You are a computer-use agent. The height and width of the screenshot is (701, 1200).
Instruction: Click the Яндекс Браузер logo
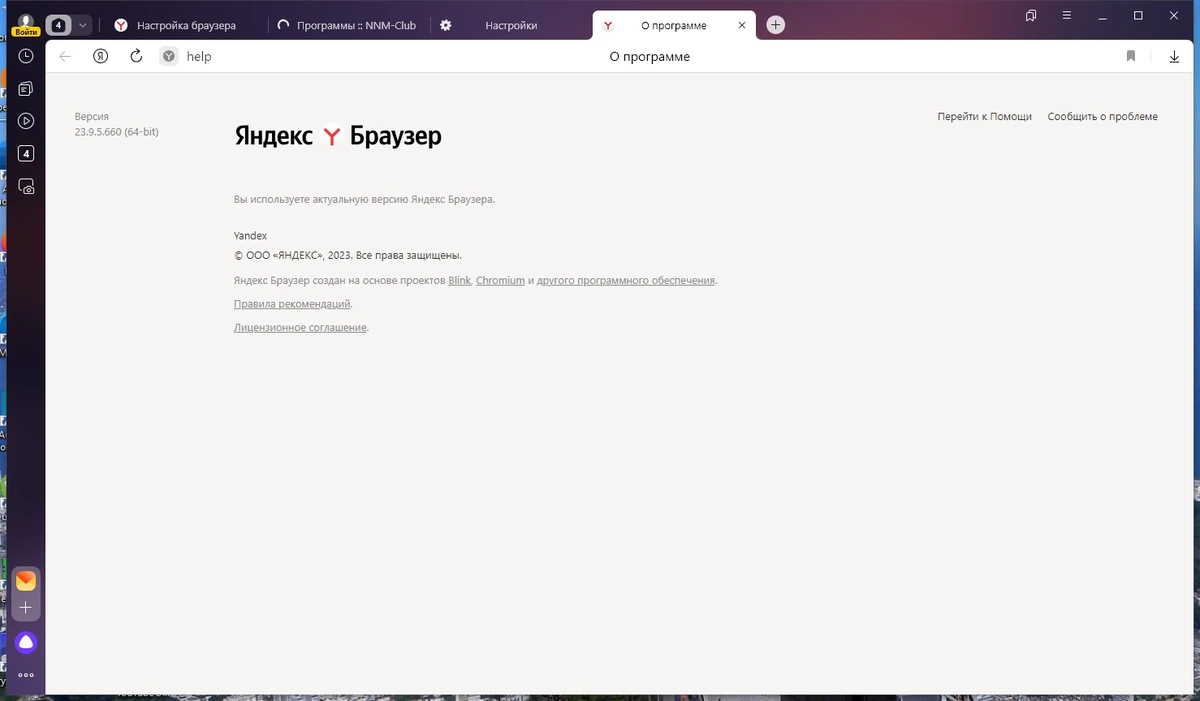tap(338, 136)
